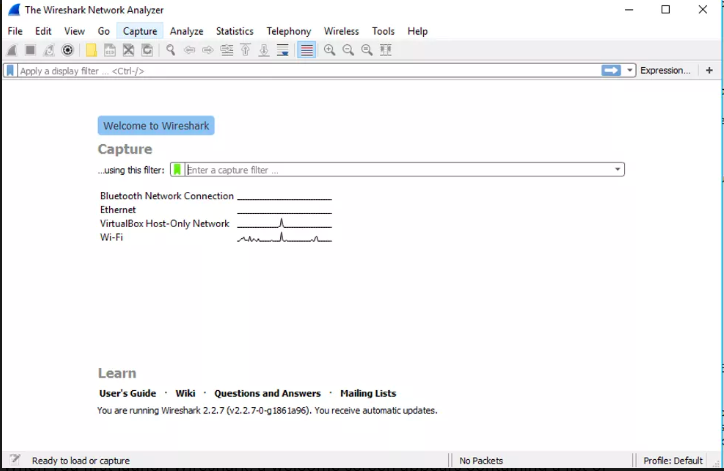724x471 pixels.
Task: Open the Mailing Lists link
Action: pos(368,393)
